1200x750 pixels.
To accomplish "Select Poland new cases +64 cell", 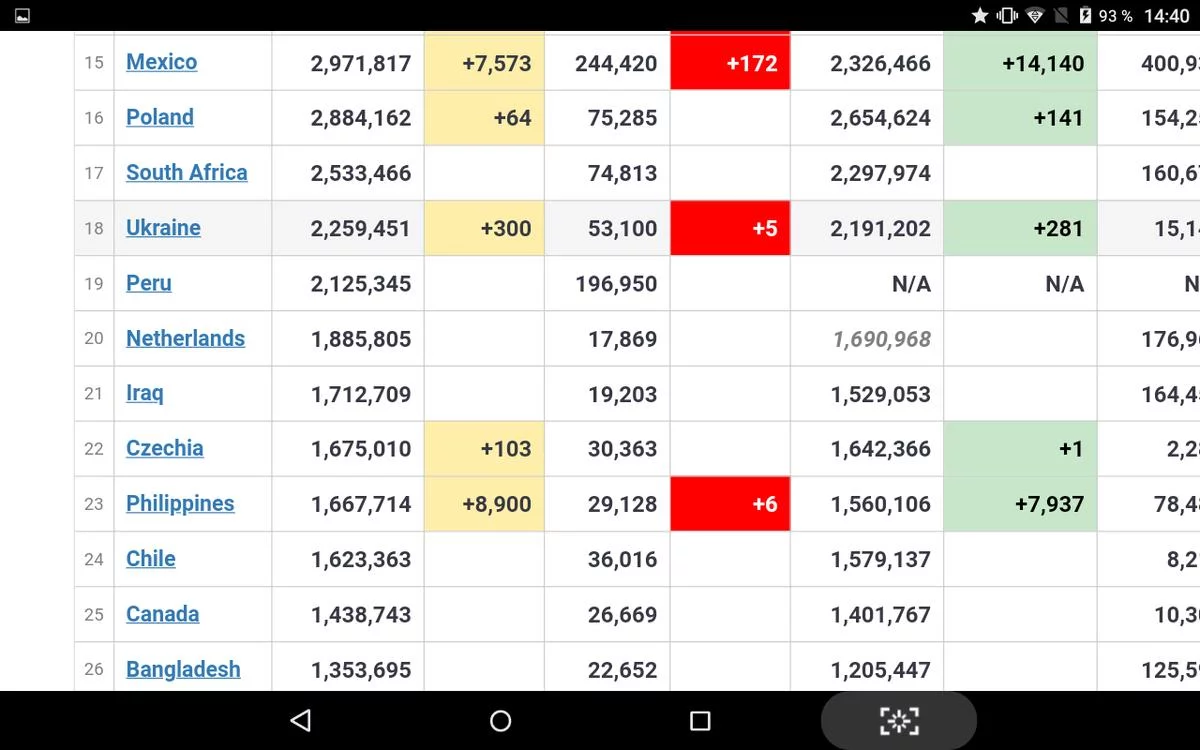I will click(x=485, y=118).
